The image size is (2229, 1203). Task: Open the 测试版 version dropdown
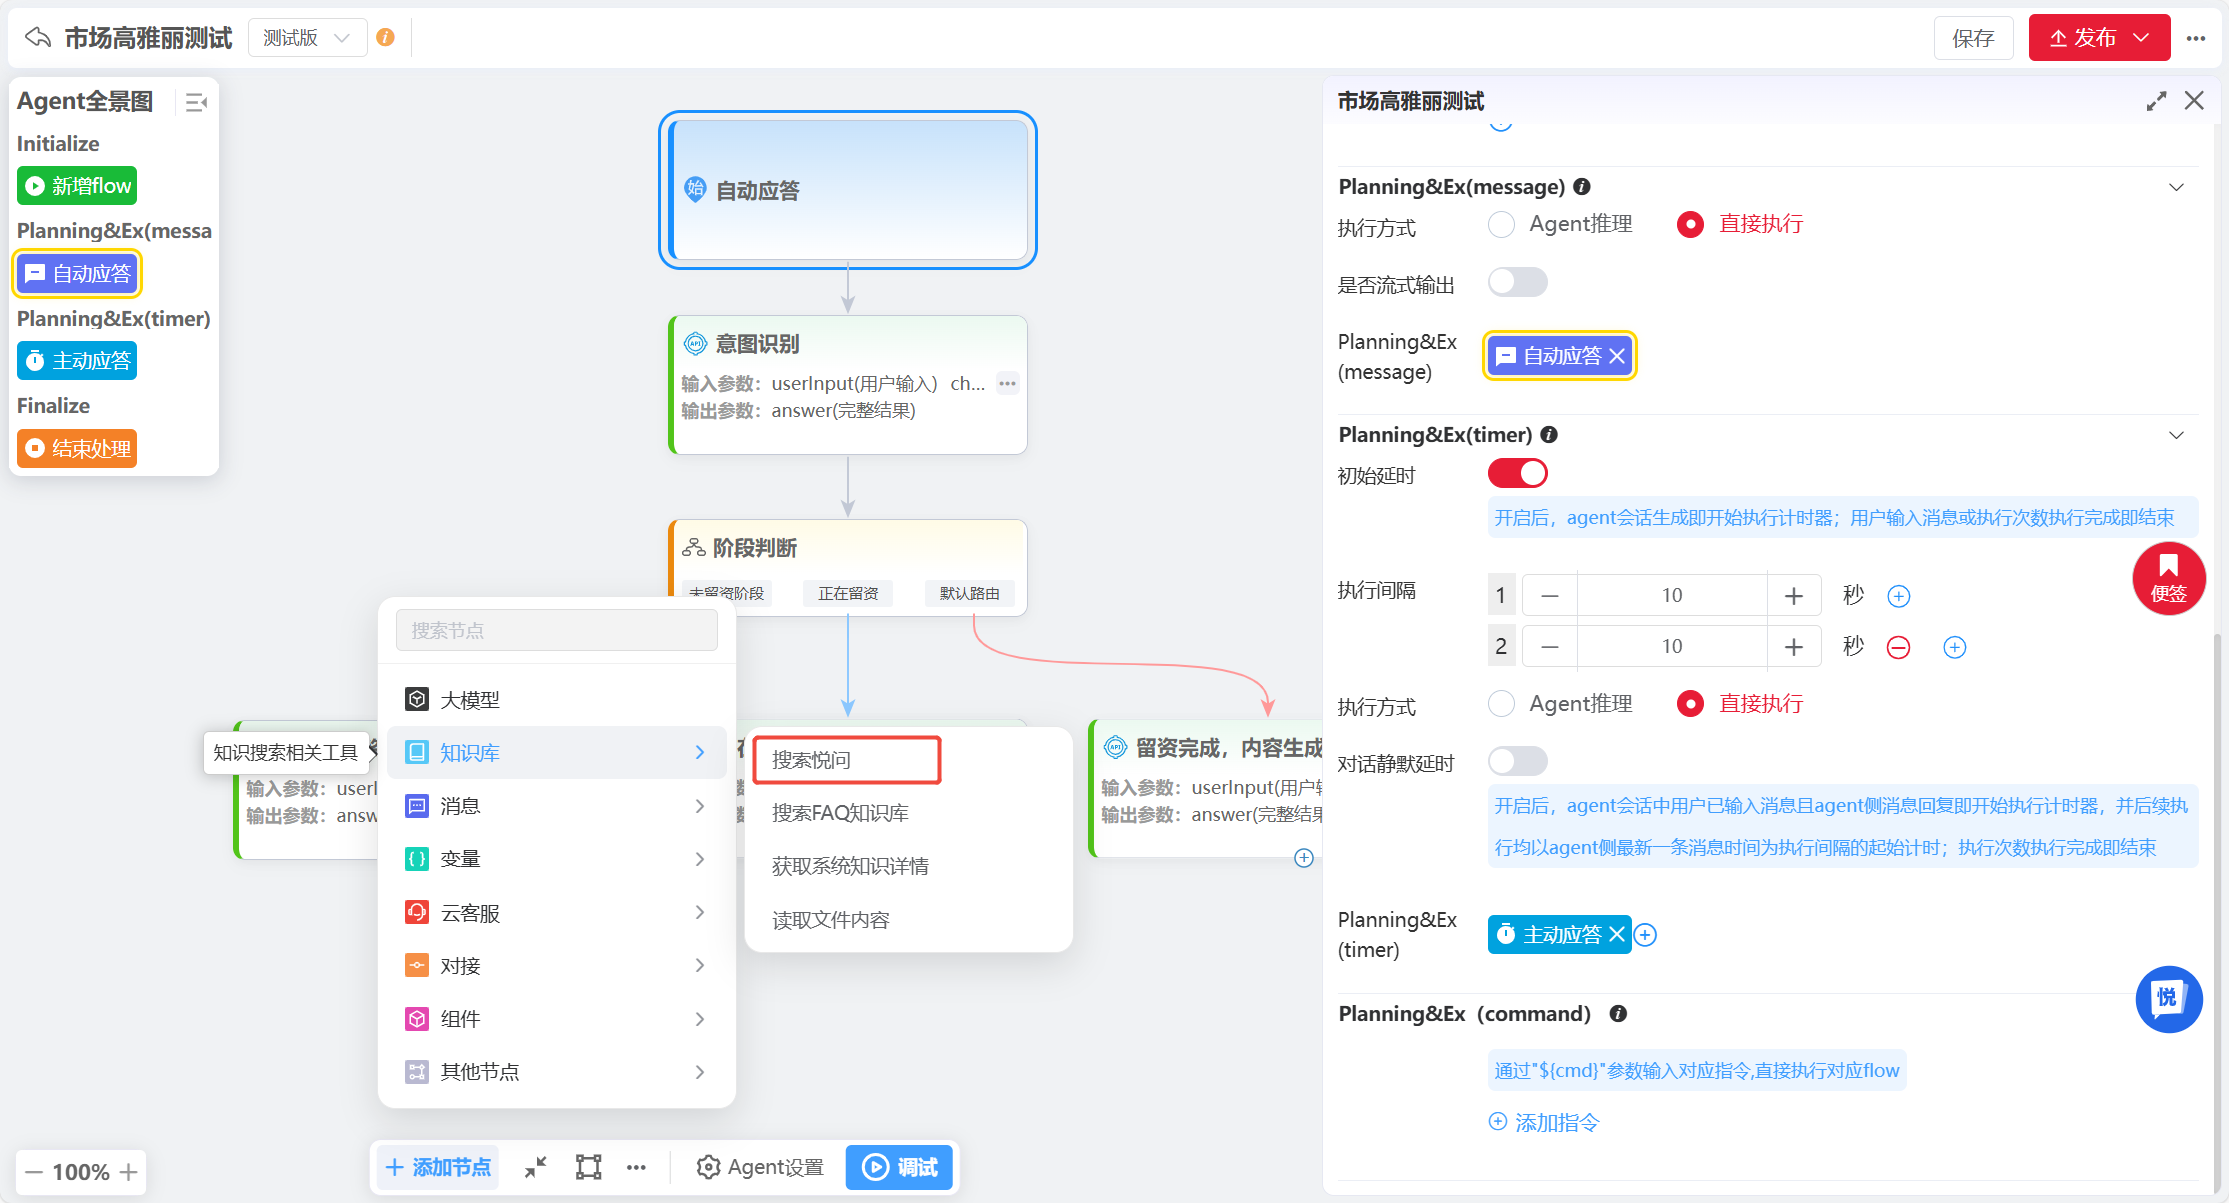point(307,36)
